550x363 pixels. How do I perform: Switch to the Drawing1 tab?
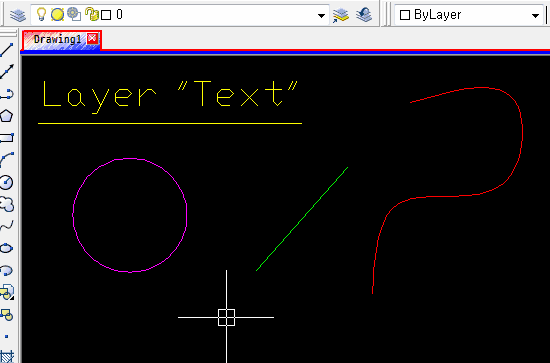click(57, 39)
